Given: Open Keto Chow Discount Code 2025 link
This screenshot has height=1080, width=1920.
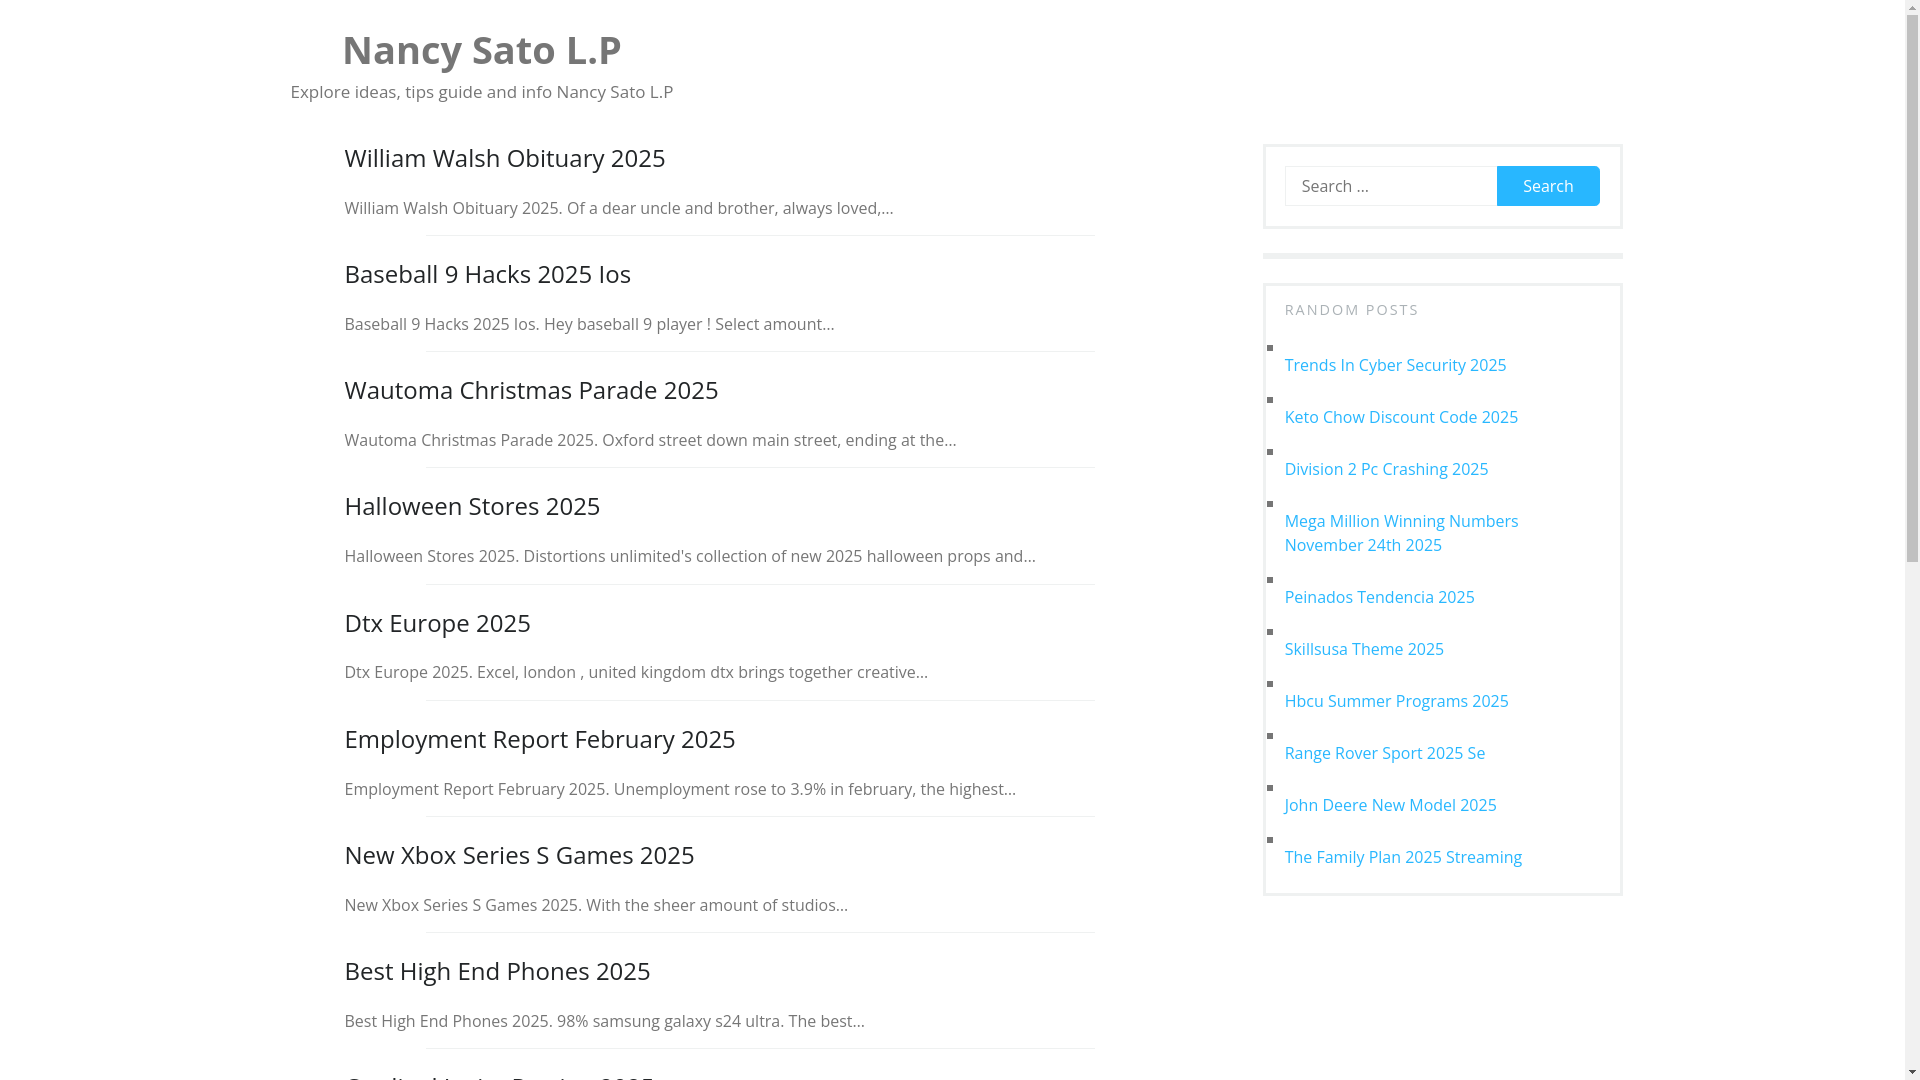Looking at the screenshot, I should tap(1401, 417).
